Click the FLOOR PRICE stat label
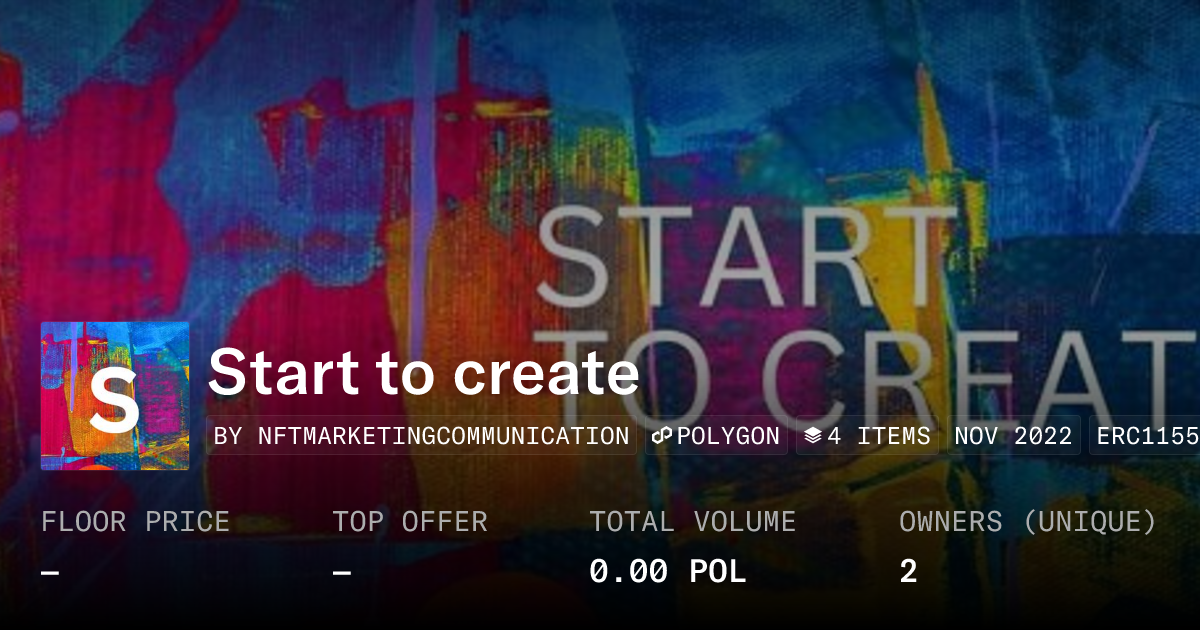This screenshot has width=1200, height=630. tap(136, 522)
